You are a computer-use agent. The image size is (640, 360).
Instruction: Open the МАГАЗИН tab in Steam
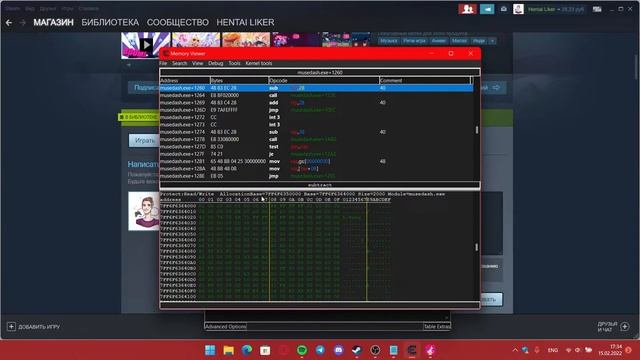point(53,22)
